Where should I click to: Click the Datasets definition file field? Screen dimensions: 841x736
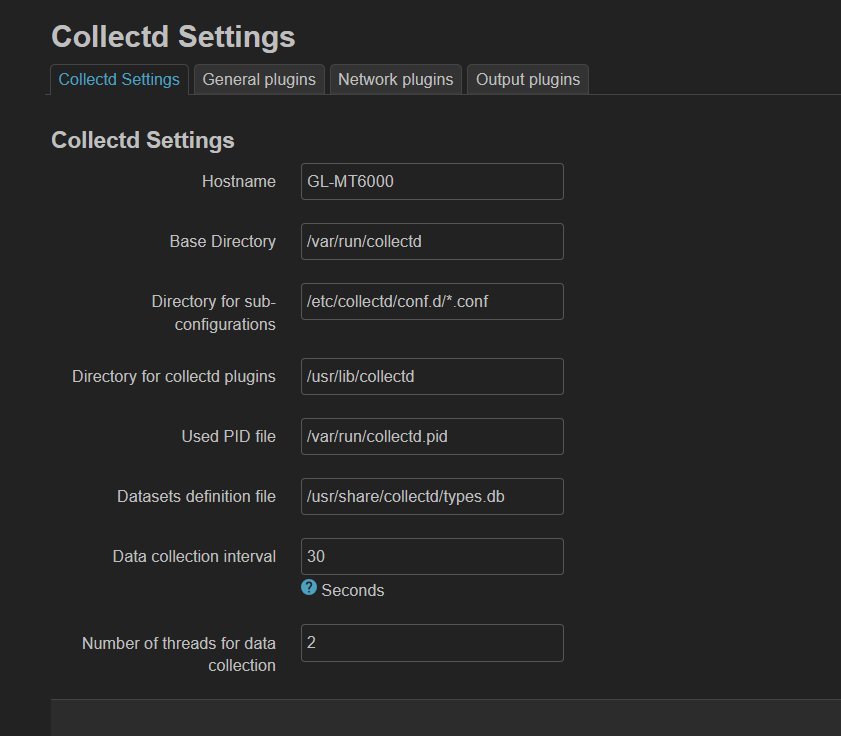pyautogui.click(x=432, y=497)
